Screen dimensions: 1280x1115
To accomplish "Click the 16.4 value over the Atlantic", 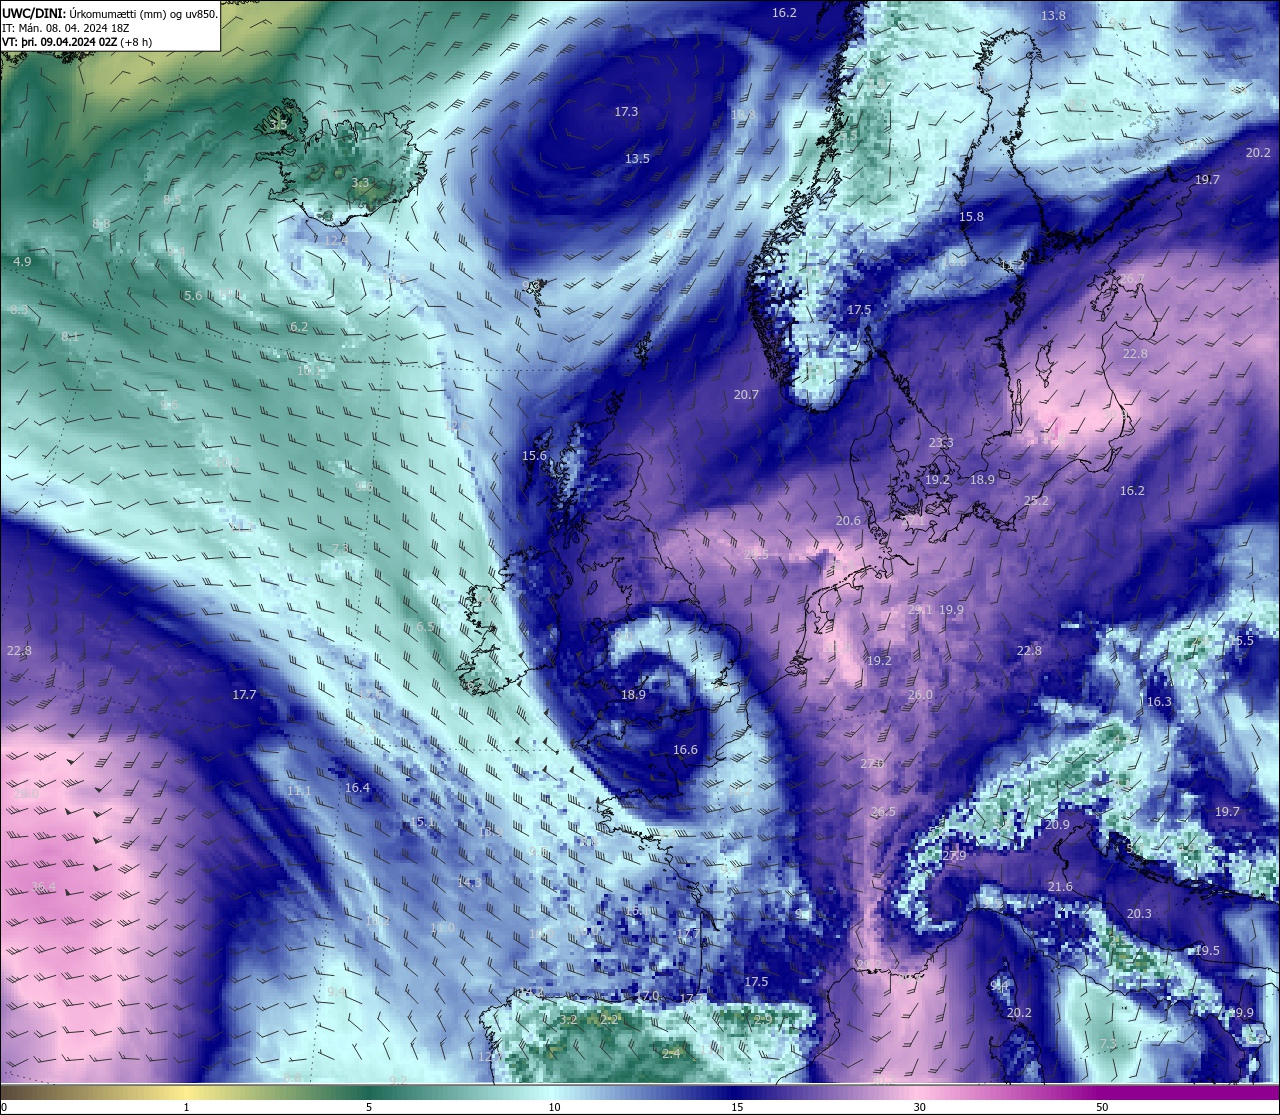I will tap(357, 788).
